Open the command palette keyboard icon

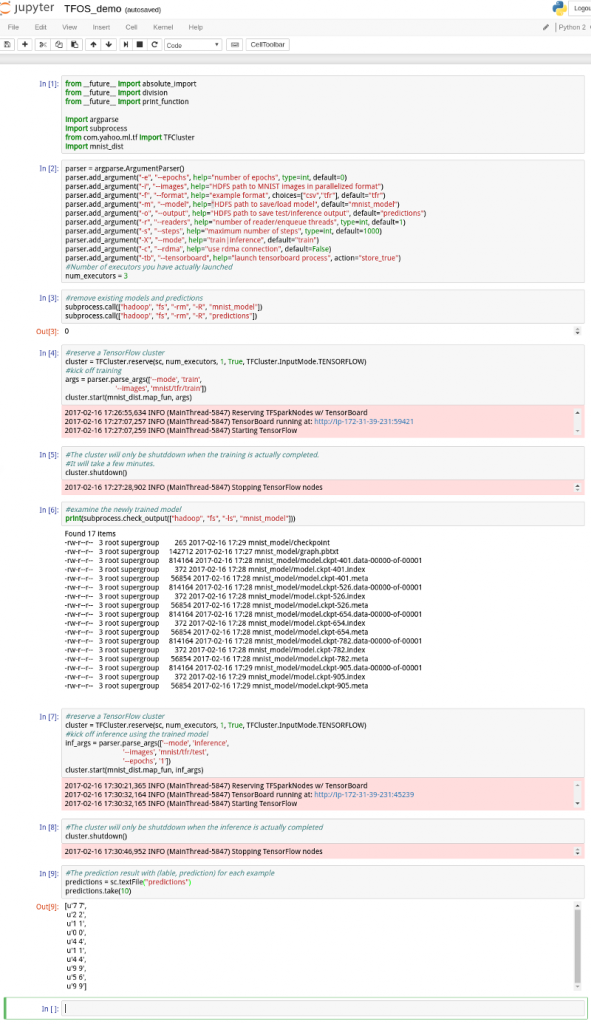(x=235, y=44)
